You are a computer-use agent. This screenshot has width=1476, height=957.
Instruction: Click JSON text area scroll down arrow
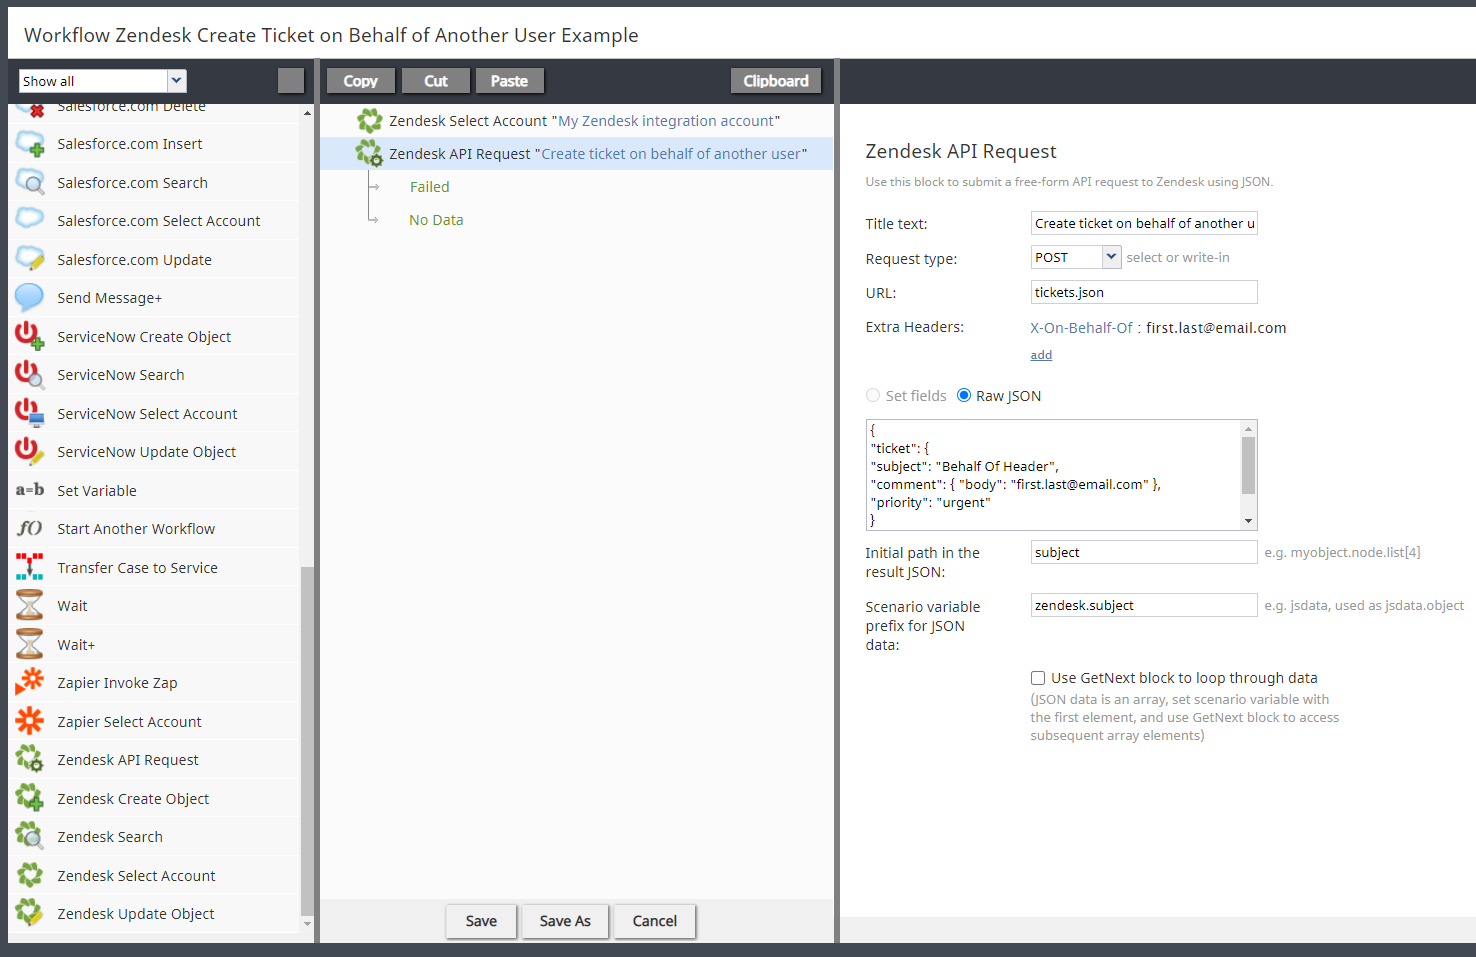click(1248, 521)
